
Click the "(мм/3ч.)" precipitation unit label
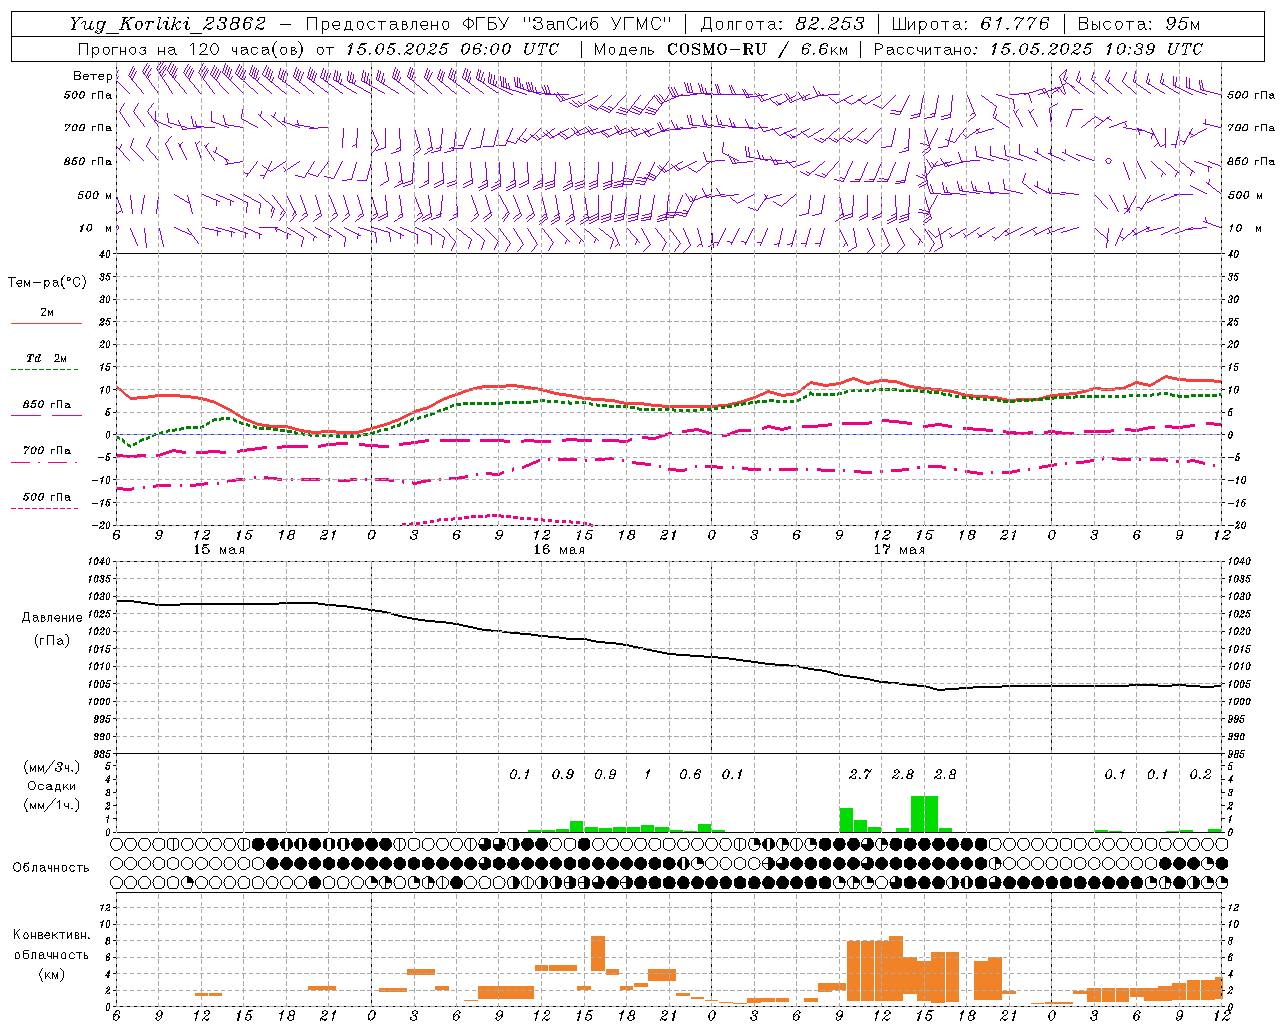point(52,767)
